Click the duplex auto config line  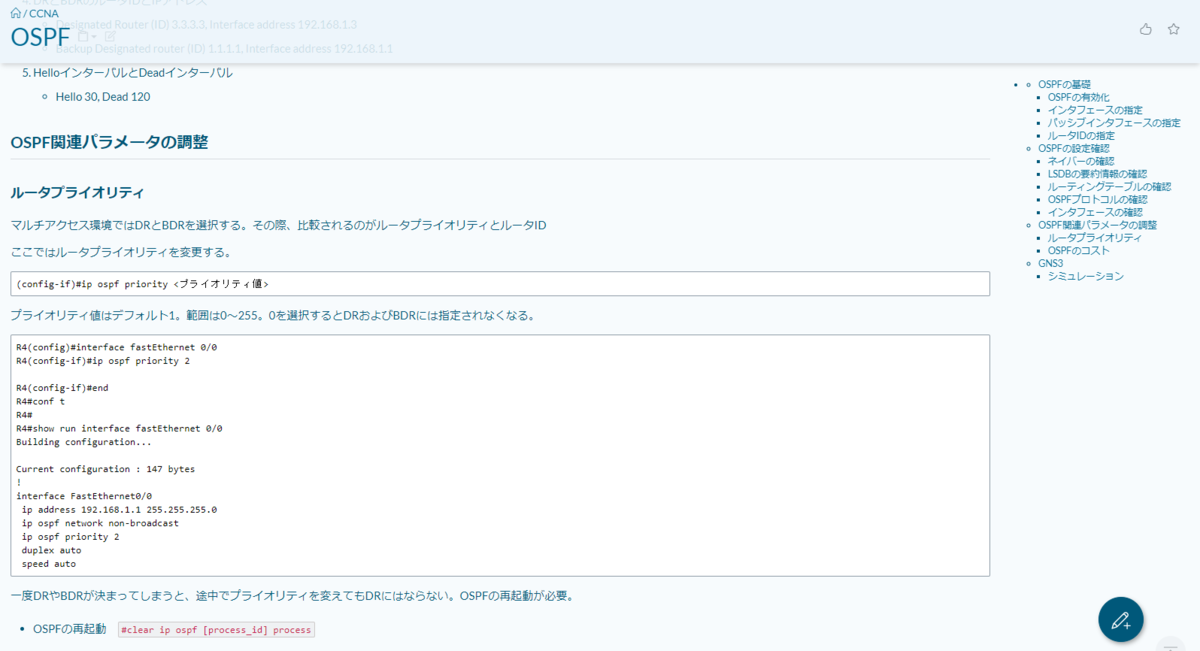[51, 550]
